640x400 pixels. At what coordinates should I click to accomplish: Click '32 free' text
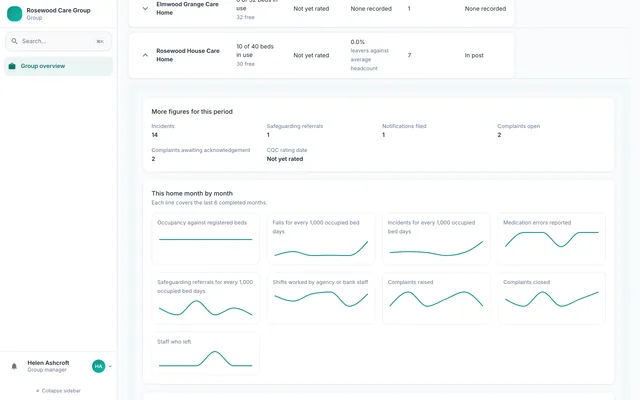tap(245, 17)
